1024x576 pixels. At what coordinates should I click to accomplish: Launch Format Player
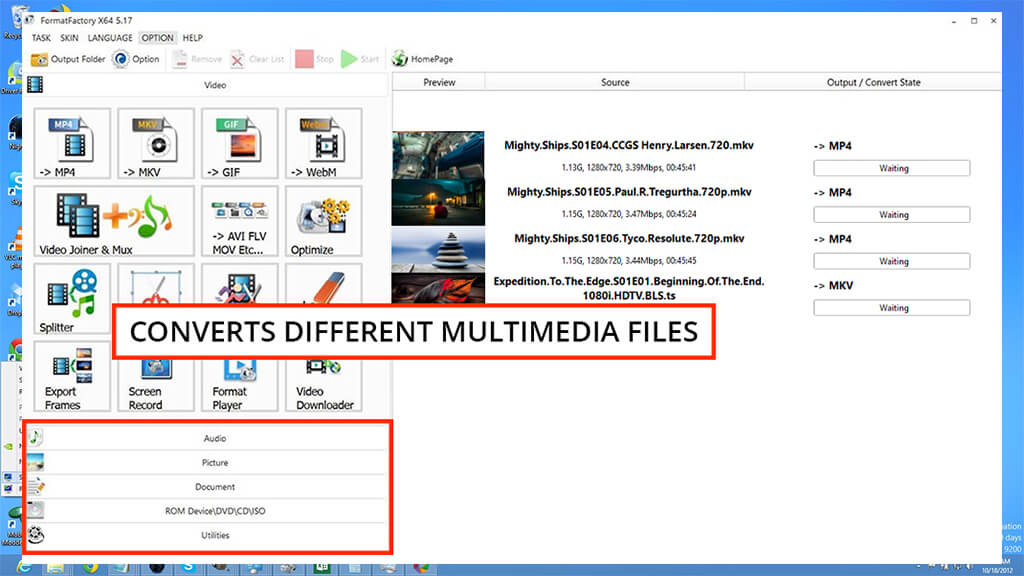240,385
